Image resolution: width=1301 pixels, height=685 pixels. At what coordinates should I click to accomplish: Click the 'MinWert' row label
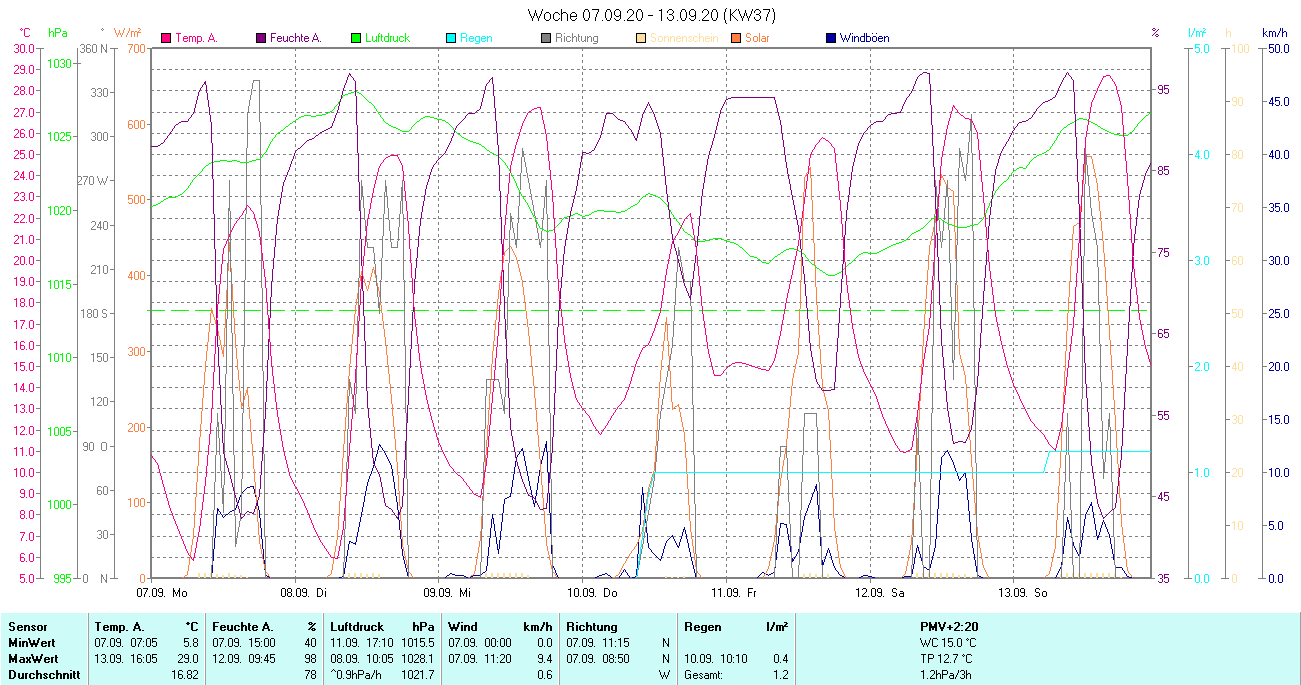pyautogui.click(x=31, y=642)
